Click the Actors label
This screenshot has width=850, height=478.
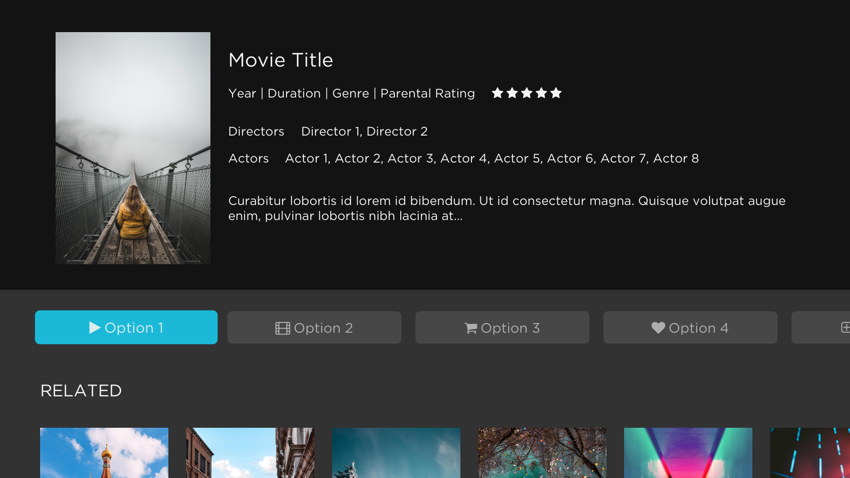(248, 159)
